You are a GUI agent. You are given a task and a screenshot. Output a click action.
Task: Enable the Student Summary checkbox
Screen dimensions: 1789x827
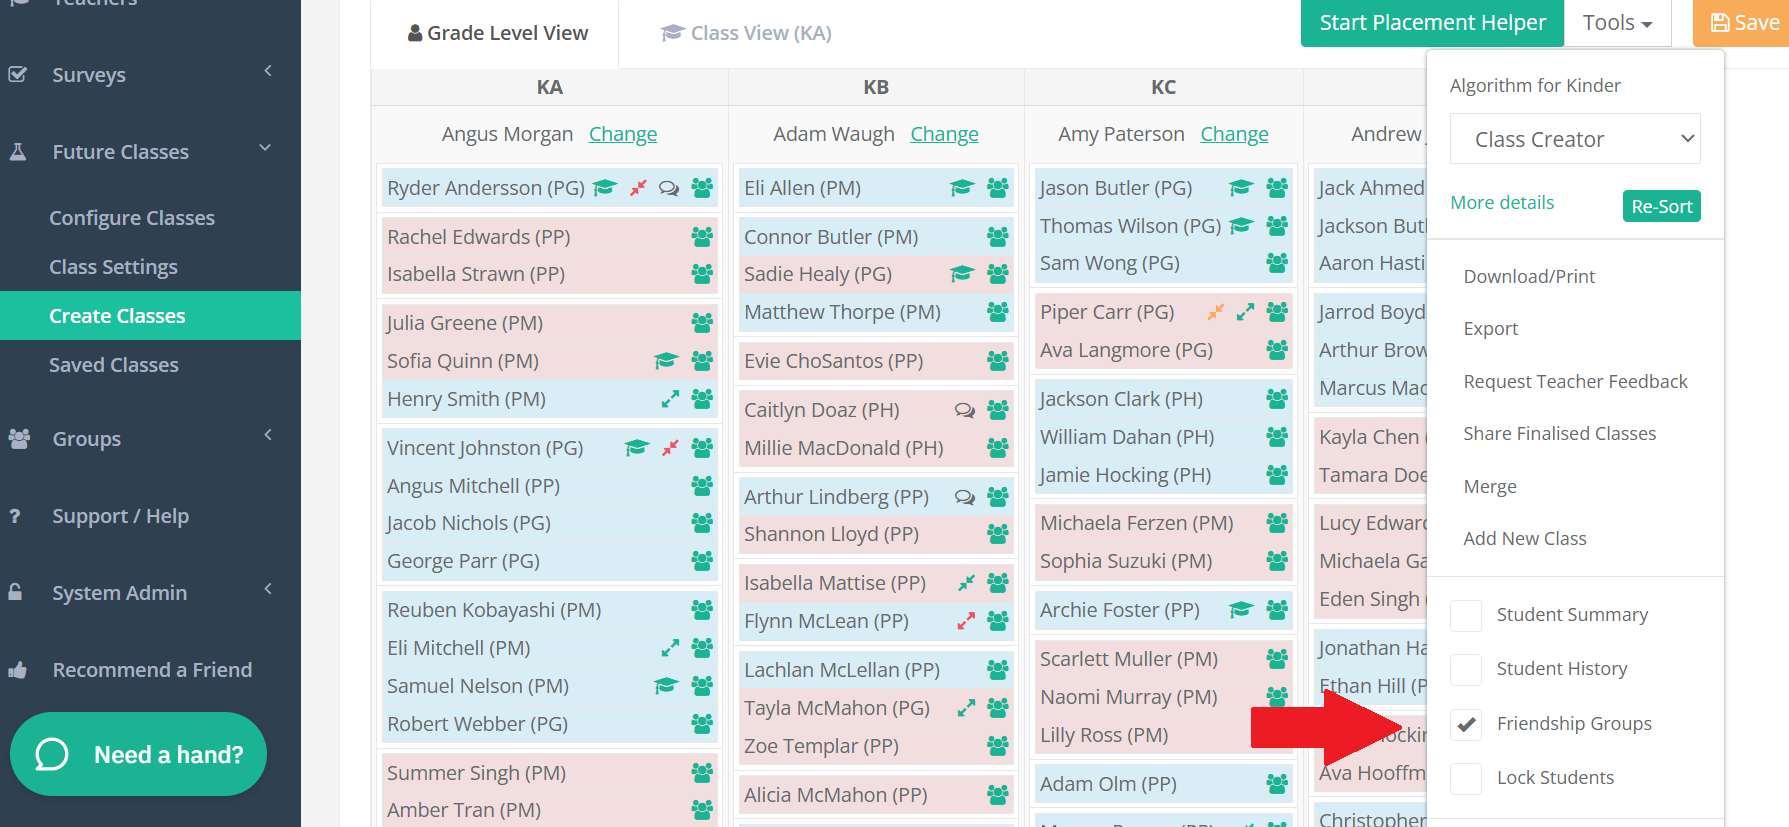coord(1466,616)
